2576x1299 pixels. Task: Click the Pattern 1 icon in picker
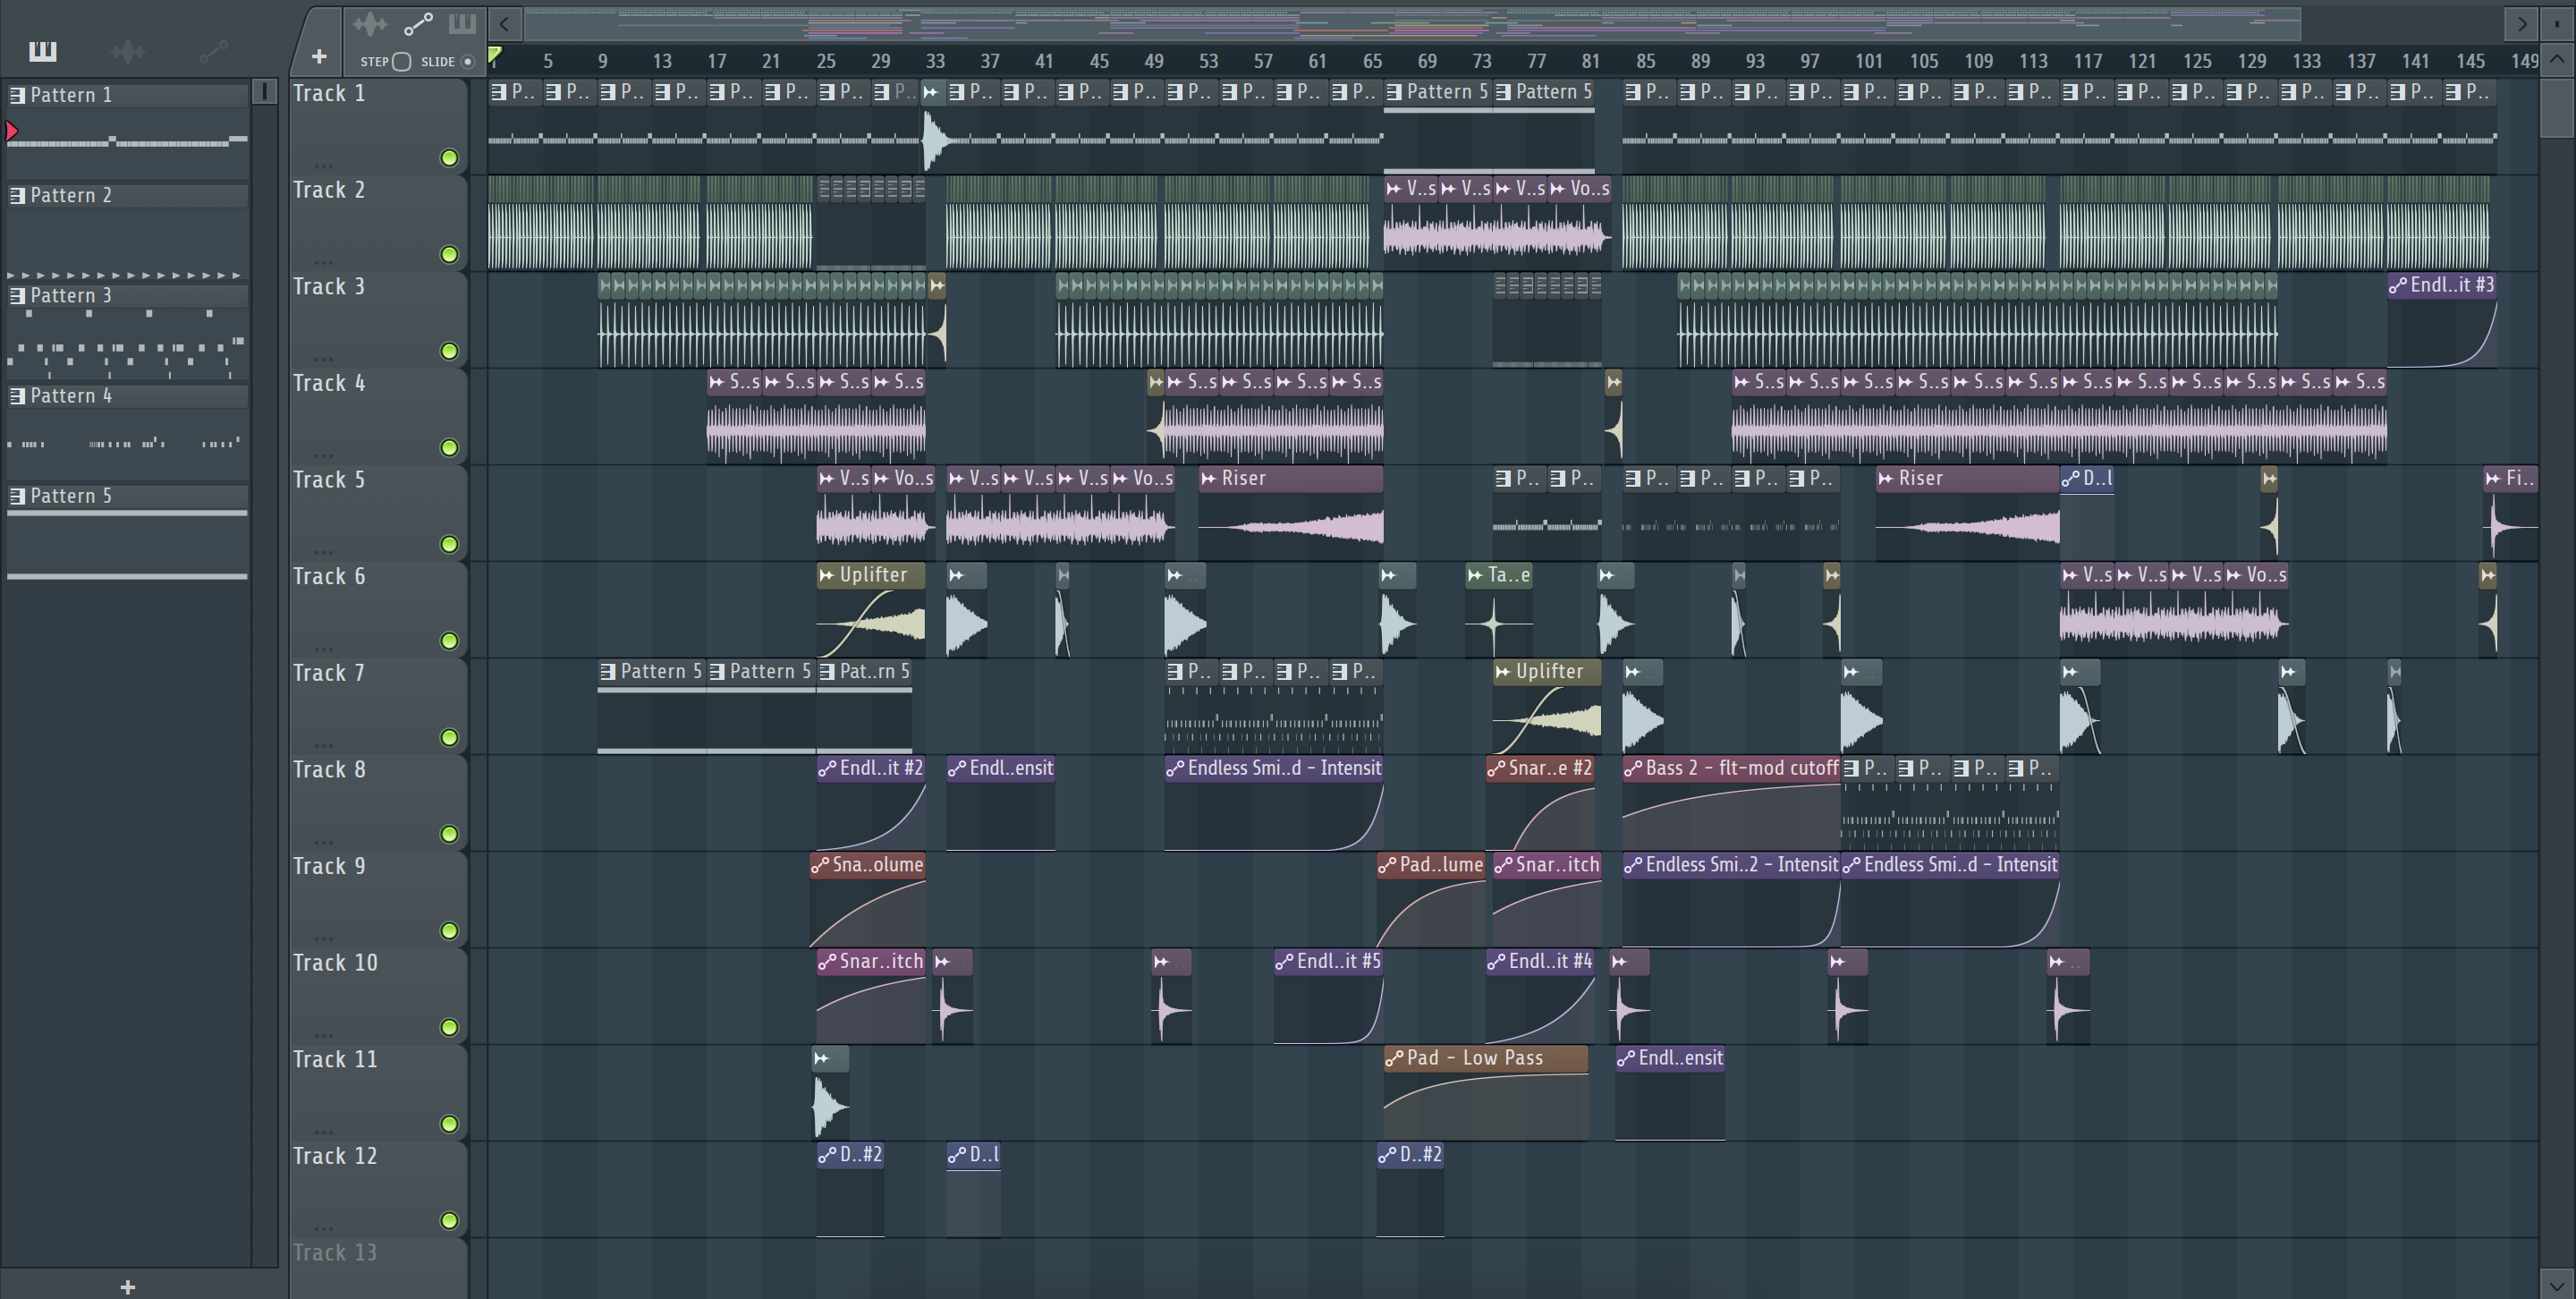17,95
